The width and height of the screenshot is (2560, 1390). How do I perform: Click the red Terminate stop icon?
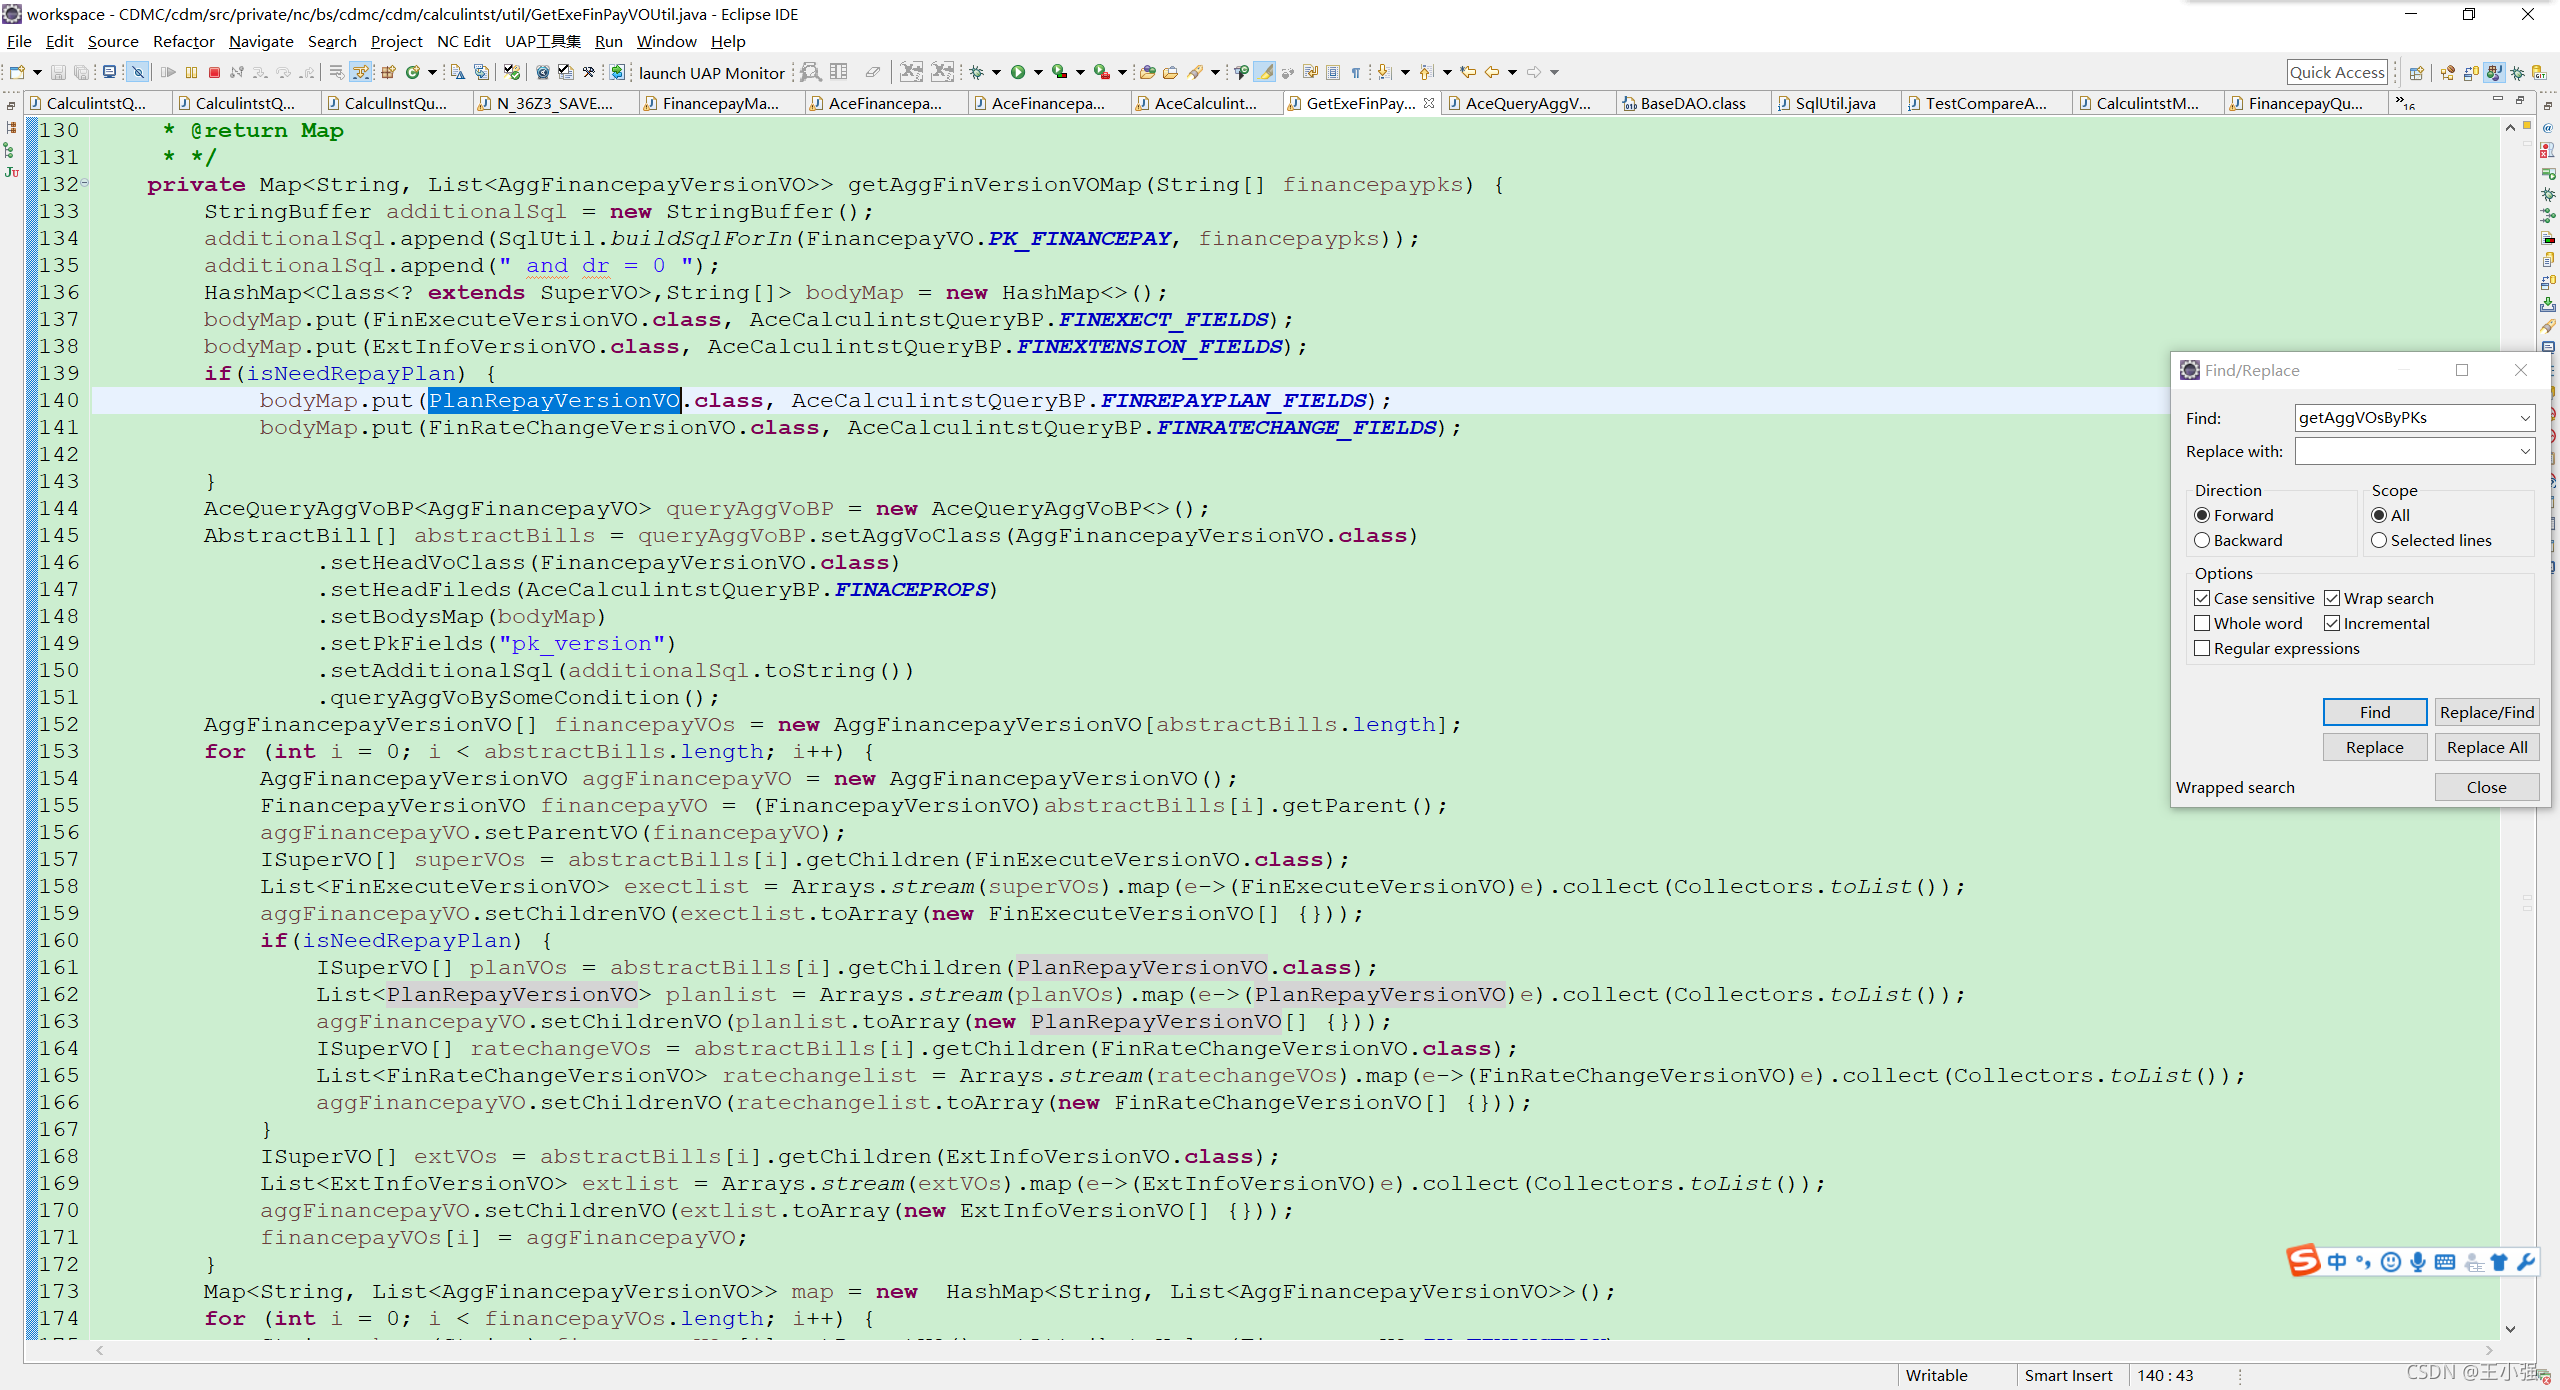[214, 72]
